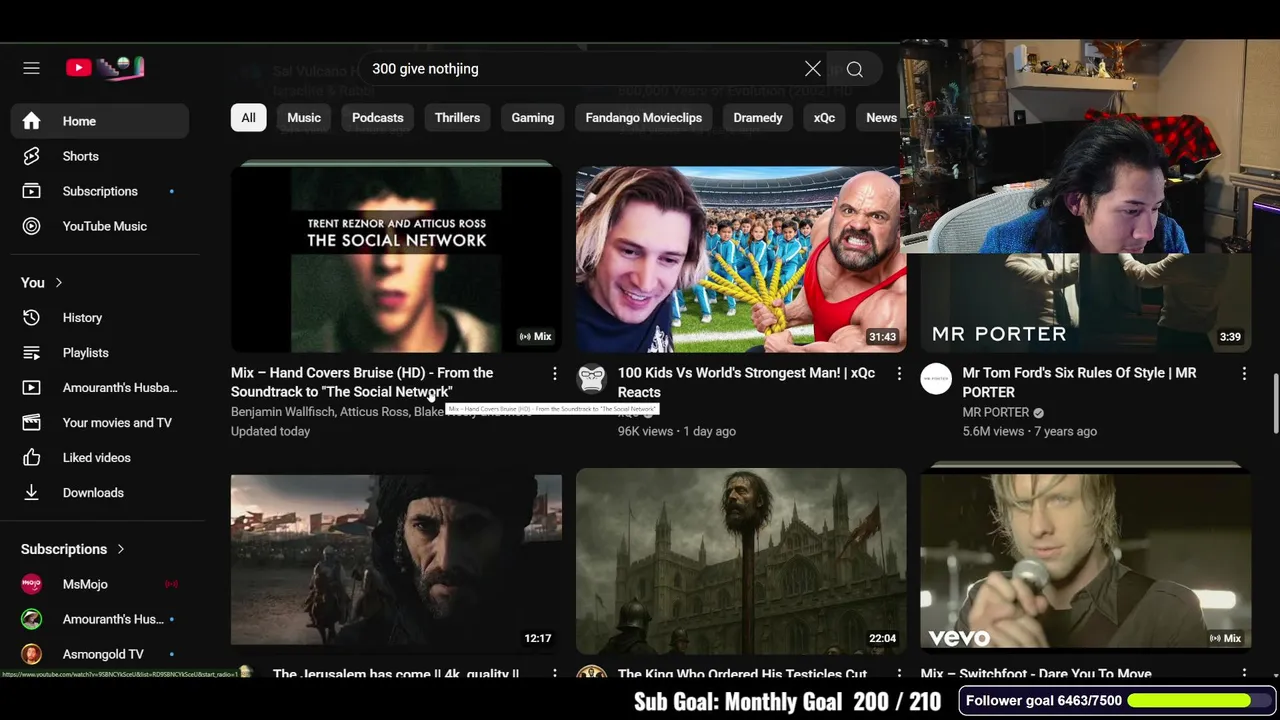
Task: Expand the Subscriptions section header
Action: [x=73, y=549]
